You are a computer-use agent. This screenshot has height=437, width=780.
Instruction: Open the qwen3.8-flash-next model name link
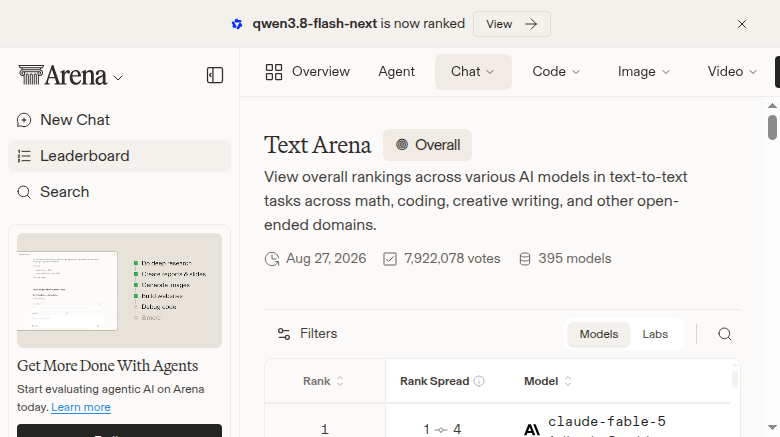314,24
